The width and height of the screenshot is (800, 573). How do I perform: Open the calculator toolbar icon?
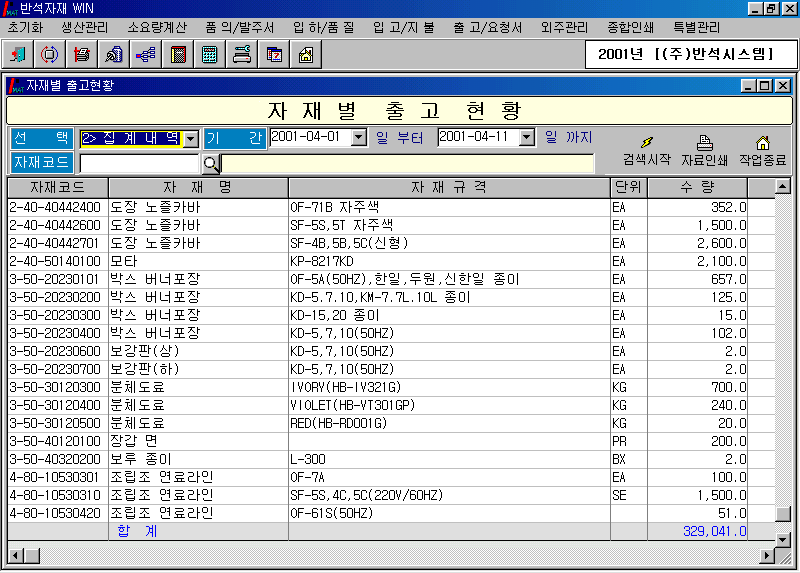coord(209,55)
